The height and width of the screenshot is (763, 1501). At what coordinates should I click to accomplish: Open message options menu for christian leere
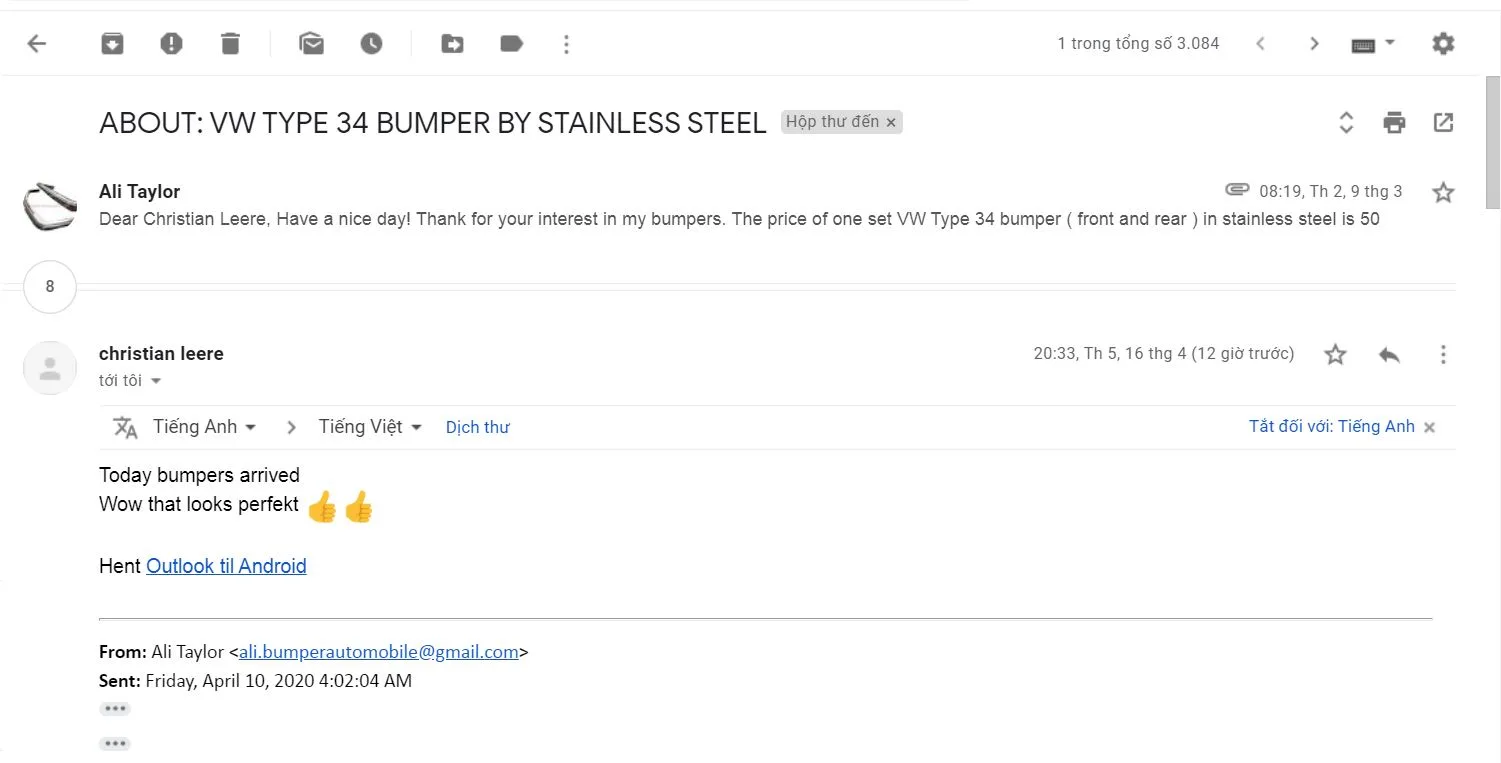(x=1443, y=354)
